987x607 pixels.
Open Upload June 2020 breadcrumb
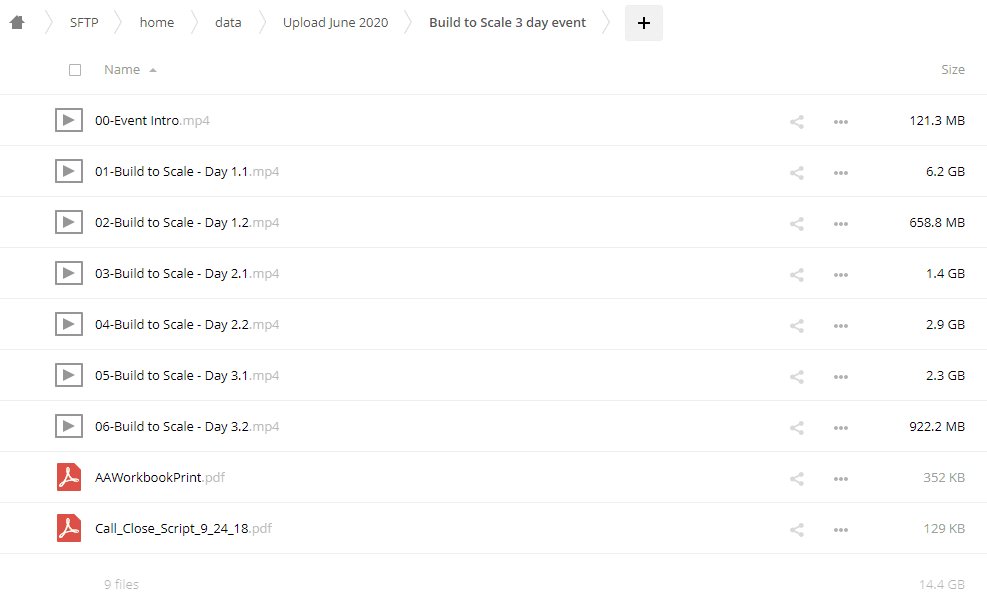click(x=336, y=23)
